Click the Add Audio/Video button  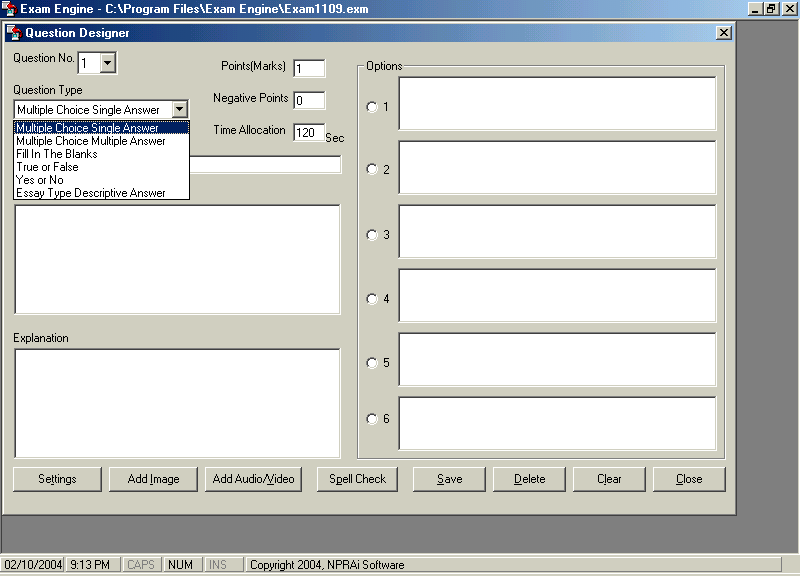point(254,479)
